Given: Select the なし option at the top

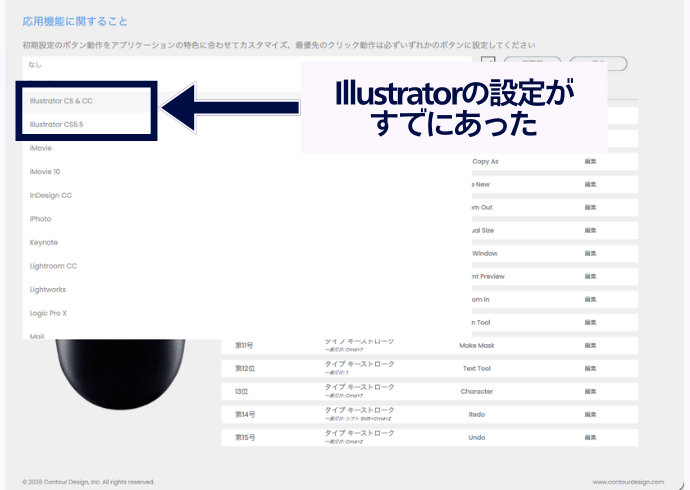Looking at the screenshot, I should 36,64.
